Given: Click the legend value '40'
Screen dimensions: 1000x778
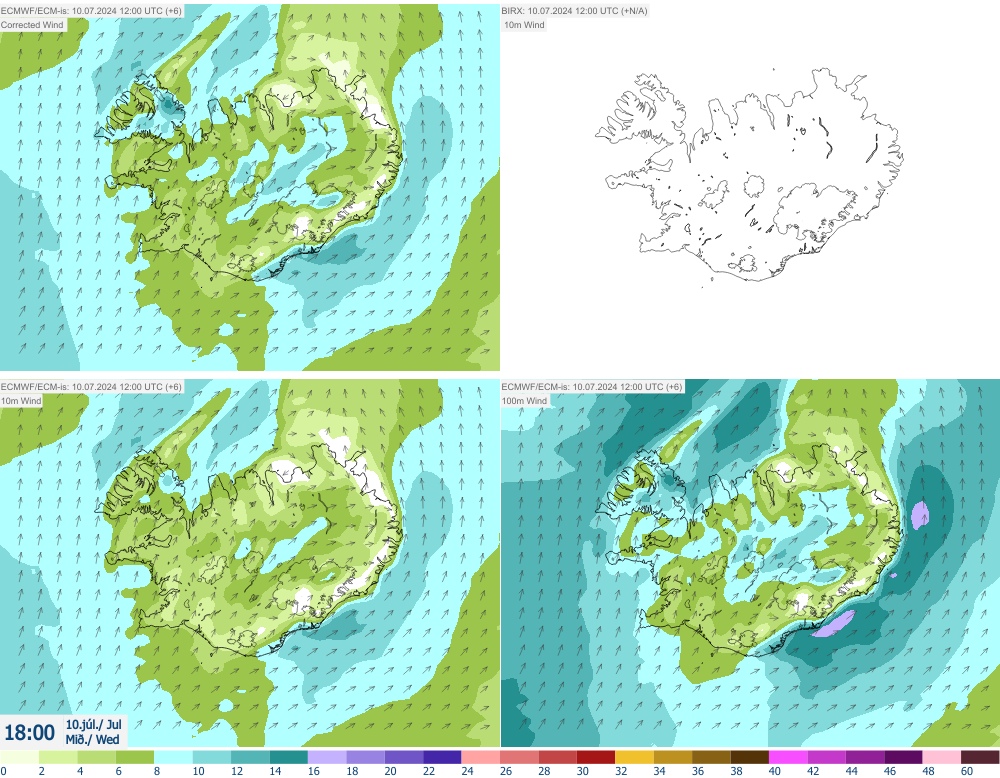Looking at the screenshot, I should point(775,771).
